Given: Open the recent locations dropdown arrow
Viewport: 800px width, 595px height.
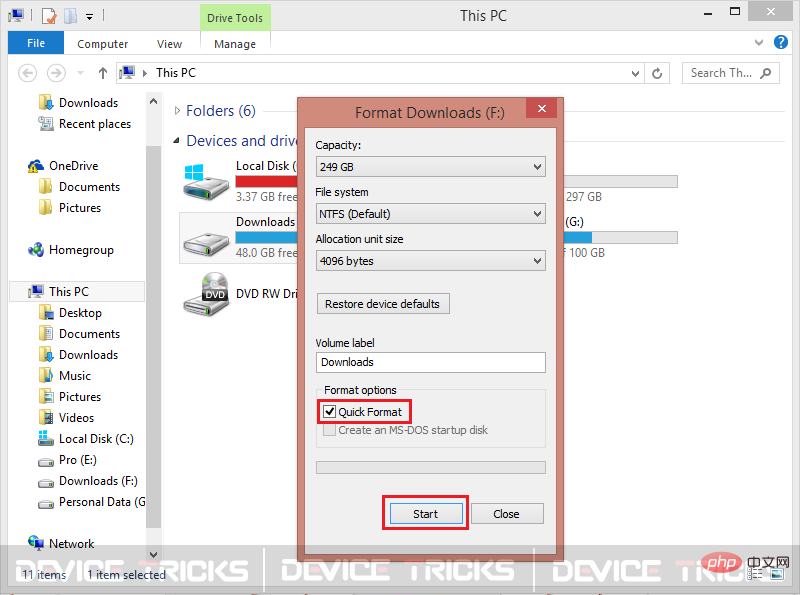Looking at the screenshot, I should (80, 73).
